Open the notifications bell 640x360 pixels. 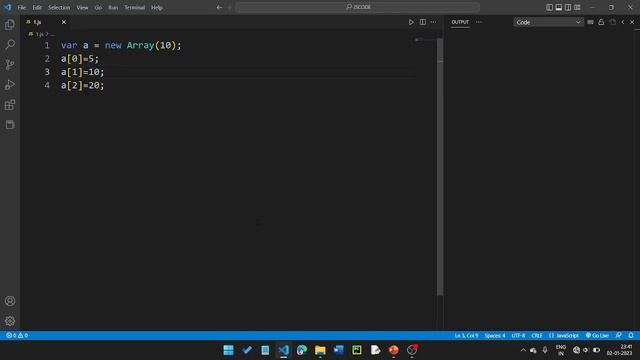[x=631, y=335]
